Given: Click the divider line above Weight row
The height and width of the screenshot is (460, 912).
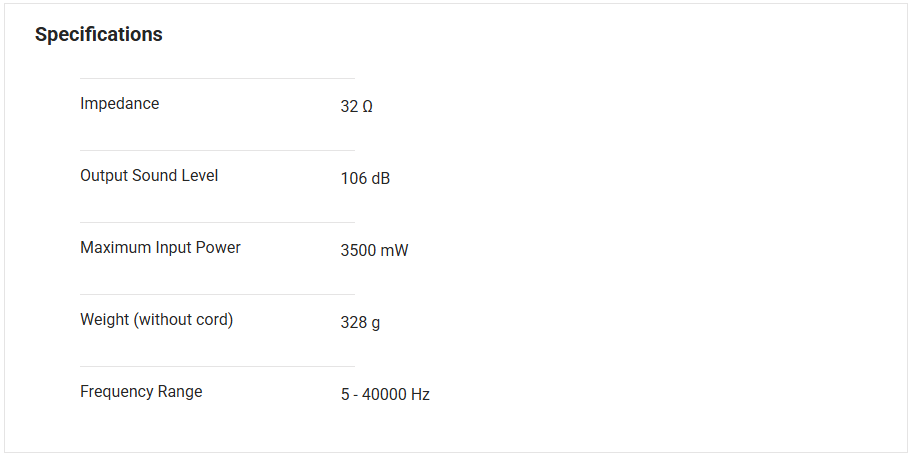Looking at the screenshot, I should click(x=217, y=294).
